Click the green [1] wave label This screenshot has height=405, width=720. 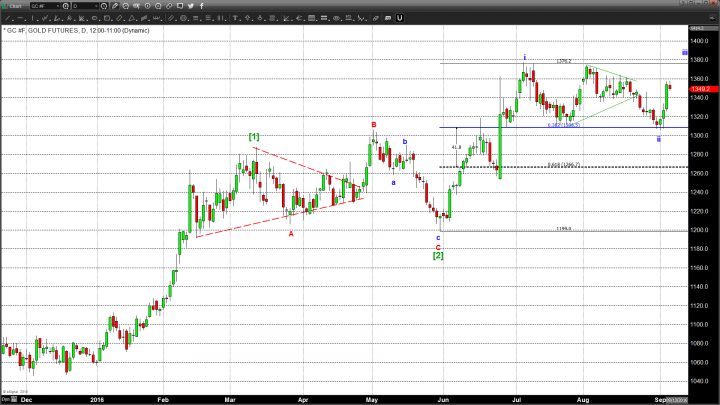point(254,136)
